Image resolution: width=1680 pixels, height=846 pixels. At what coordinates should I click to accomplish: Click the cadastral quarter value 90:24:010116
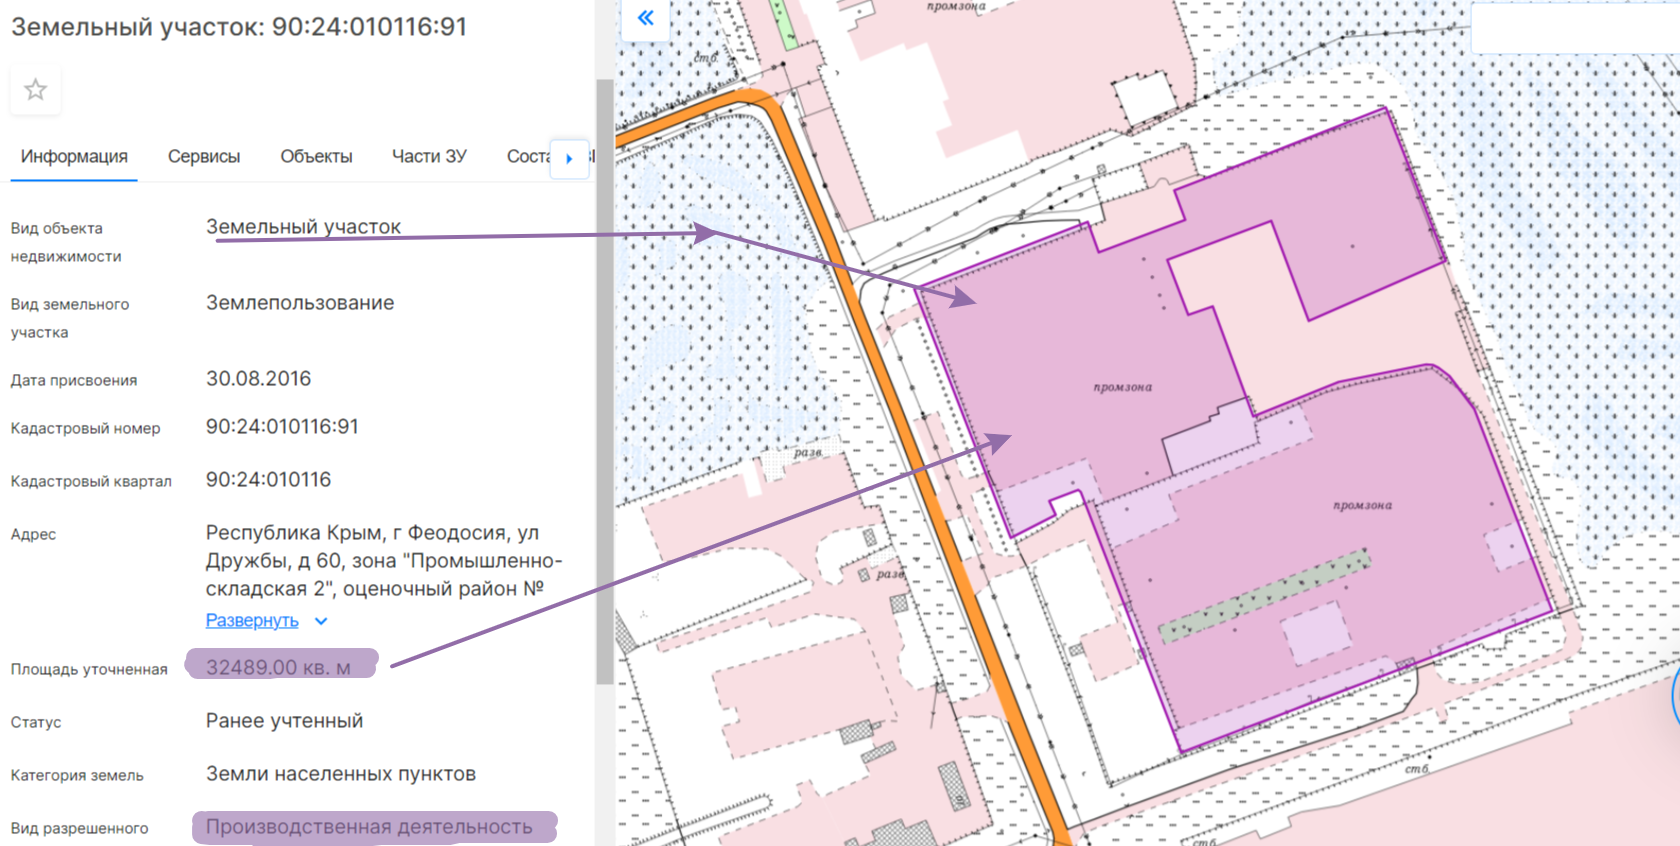268,480
